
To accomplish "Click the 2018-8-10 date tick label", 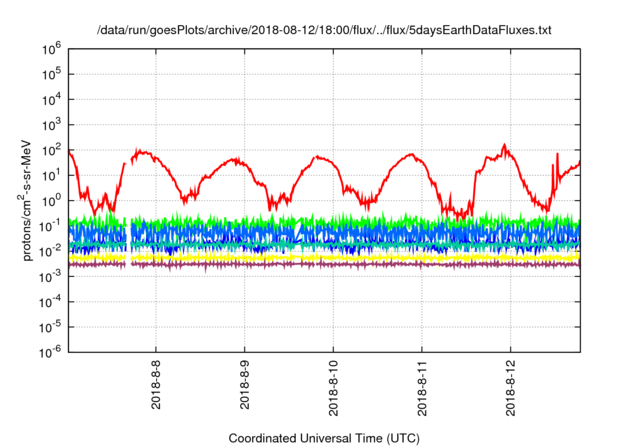I will coord(333,388).
